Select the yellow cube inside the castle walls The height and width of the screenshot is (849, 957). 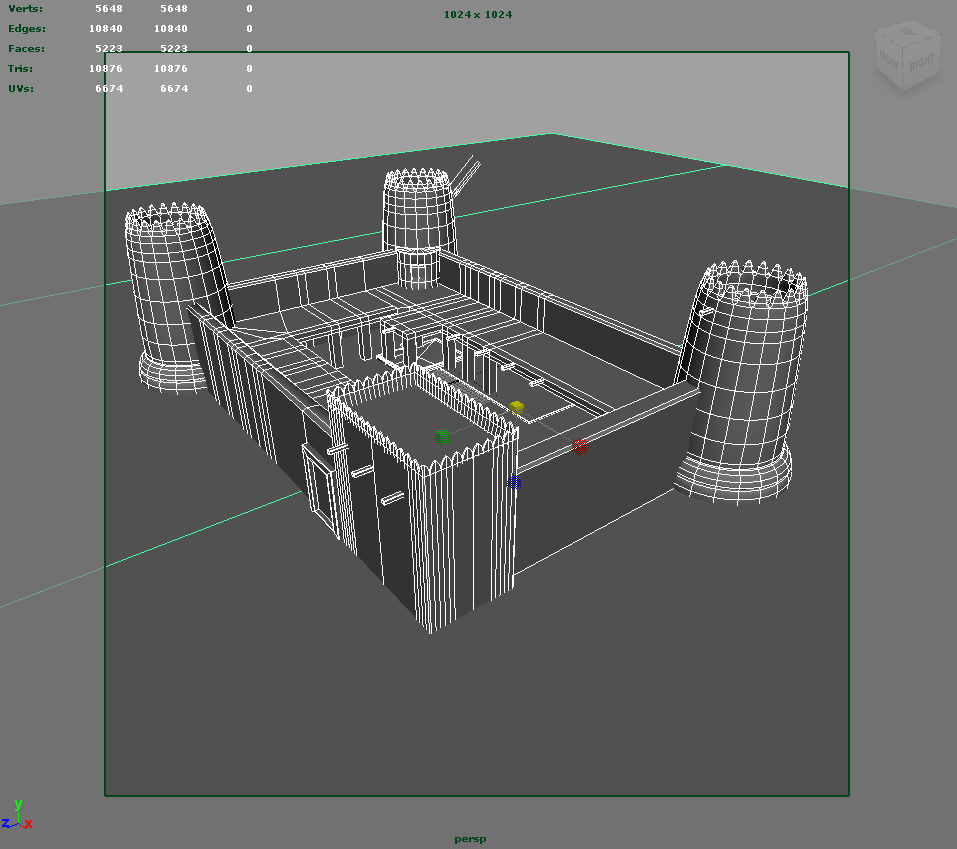(x=516, y=407)
